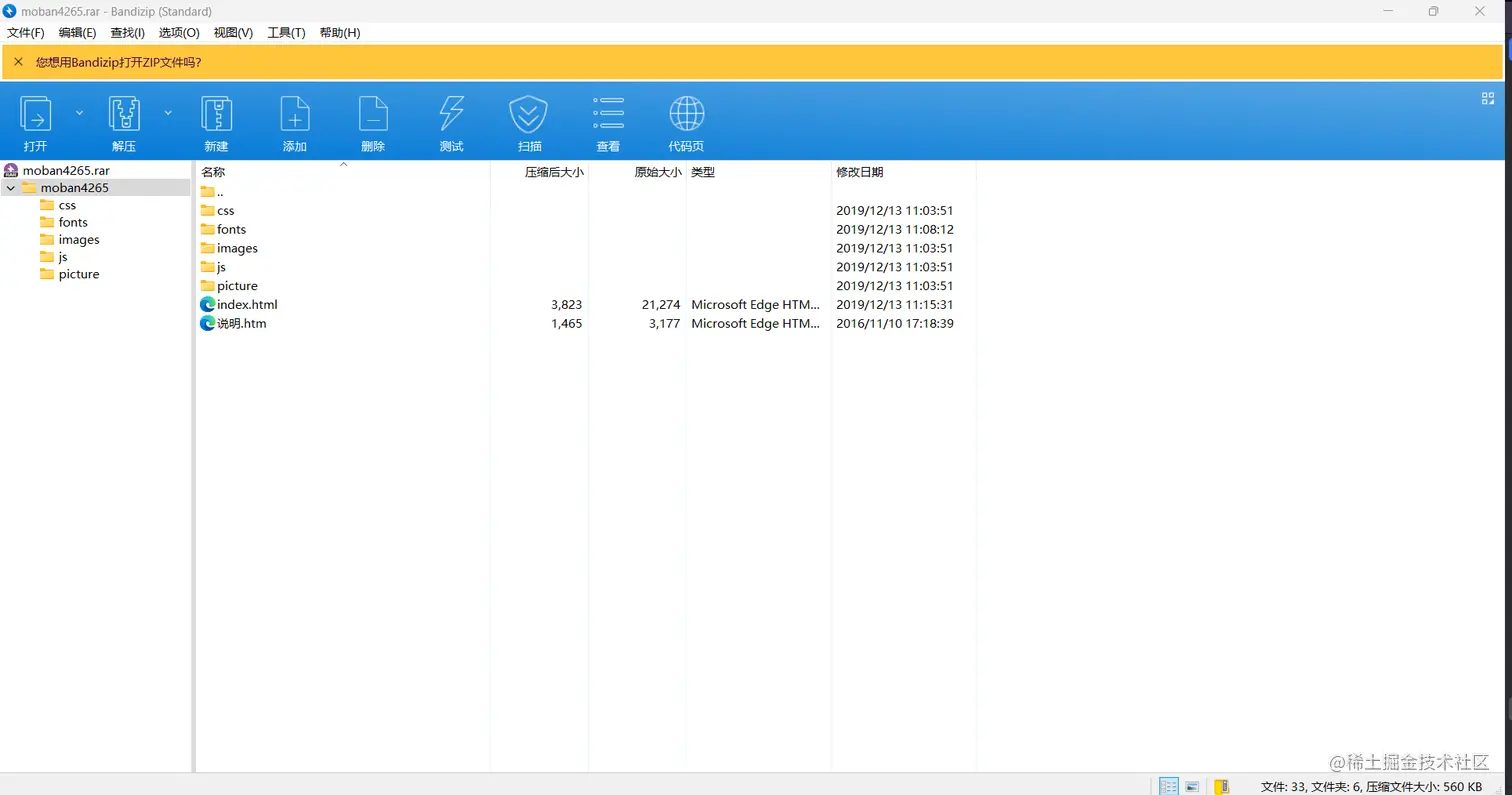Click the date 2016/11/10 17:18:39
Screen dimensions: 1512x795
(895, 323)
